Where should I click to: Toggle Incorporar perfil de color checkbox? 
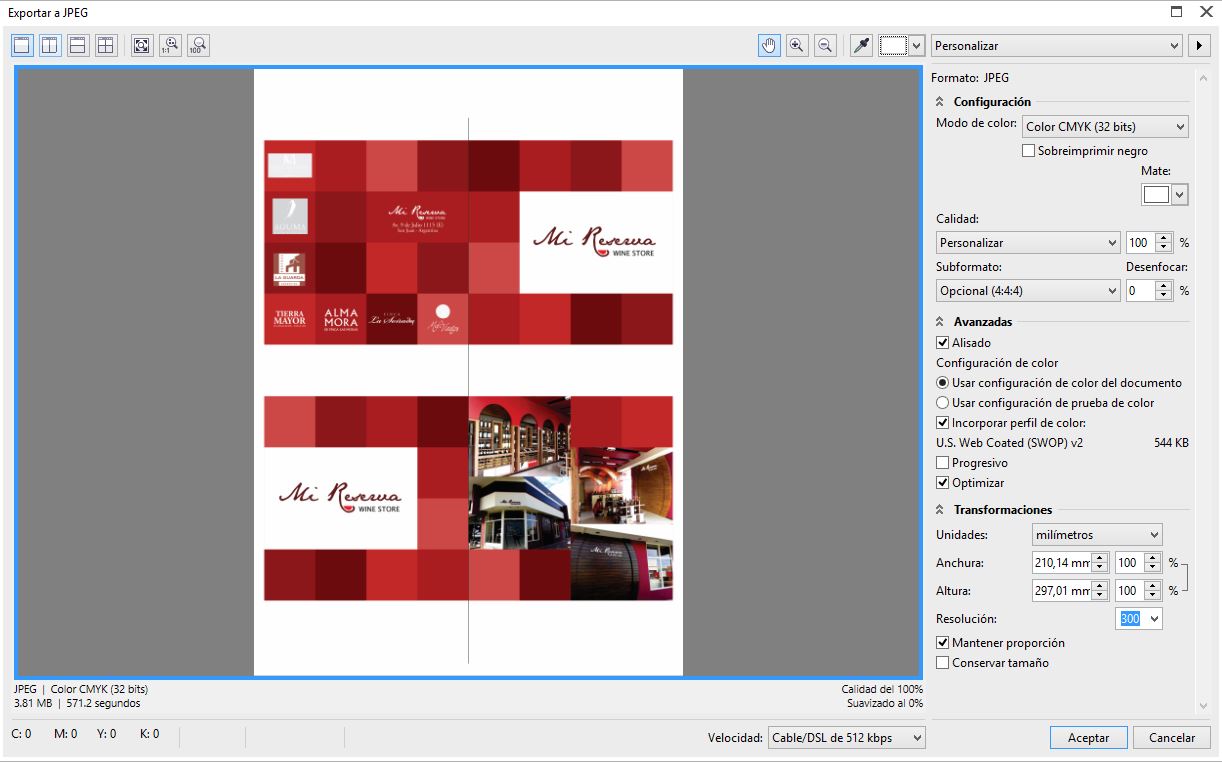pos(942,423)
